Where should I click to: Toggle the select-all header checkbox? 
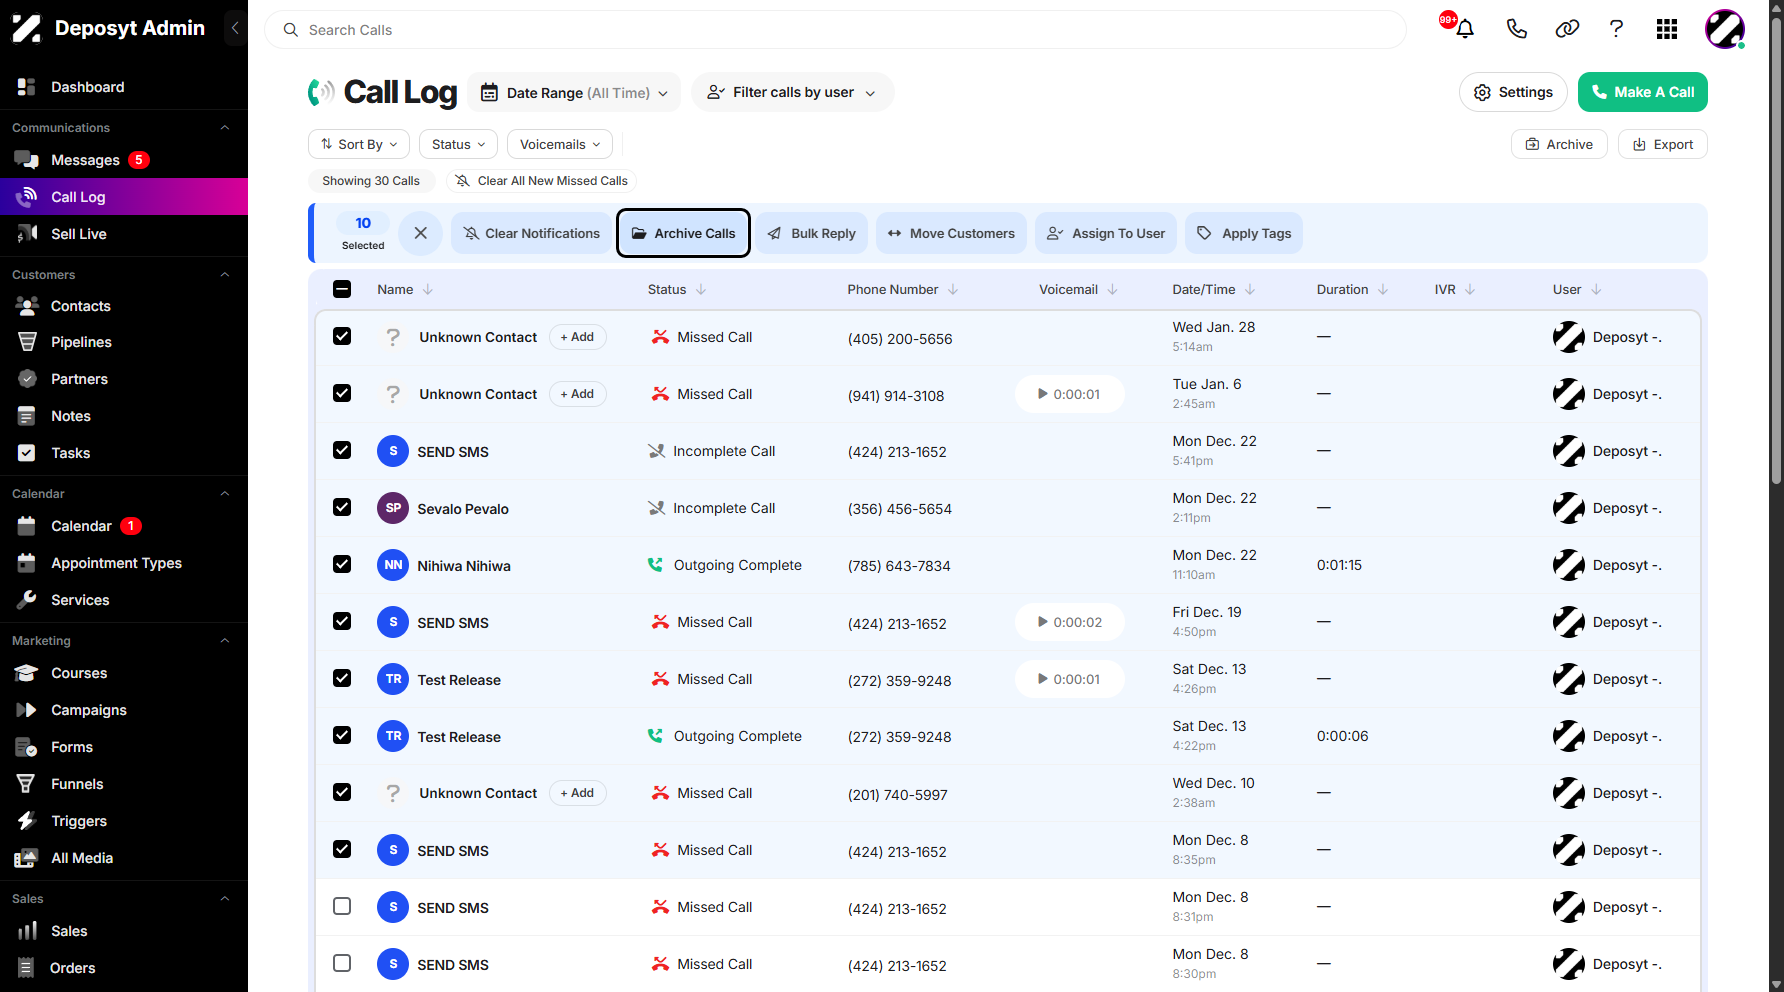click(342, 289)
